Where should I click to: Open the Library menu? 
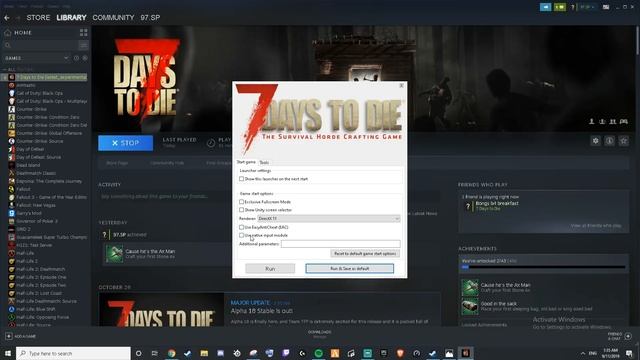coord(71,18)
